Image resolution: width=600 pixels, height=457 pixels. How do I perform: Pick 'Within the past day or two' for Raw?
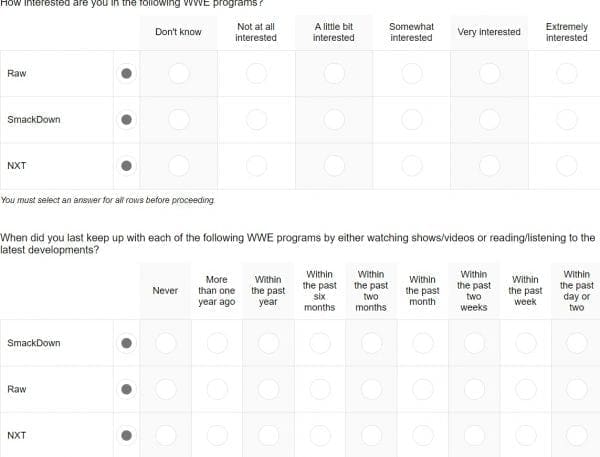(x=576, y=389)
